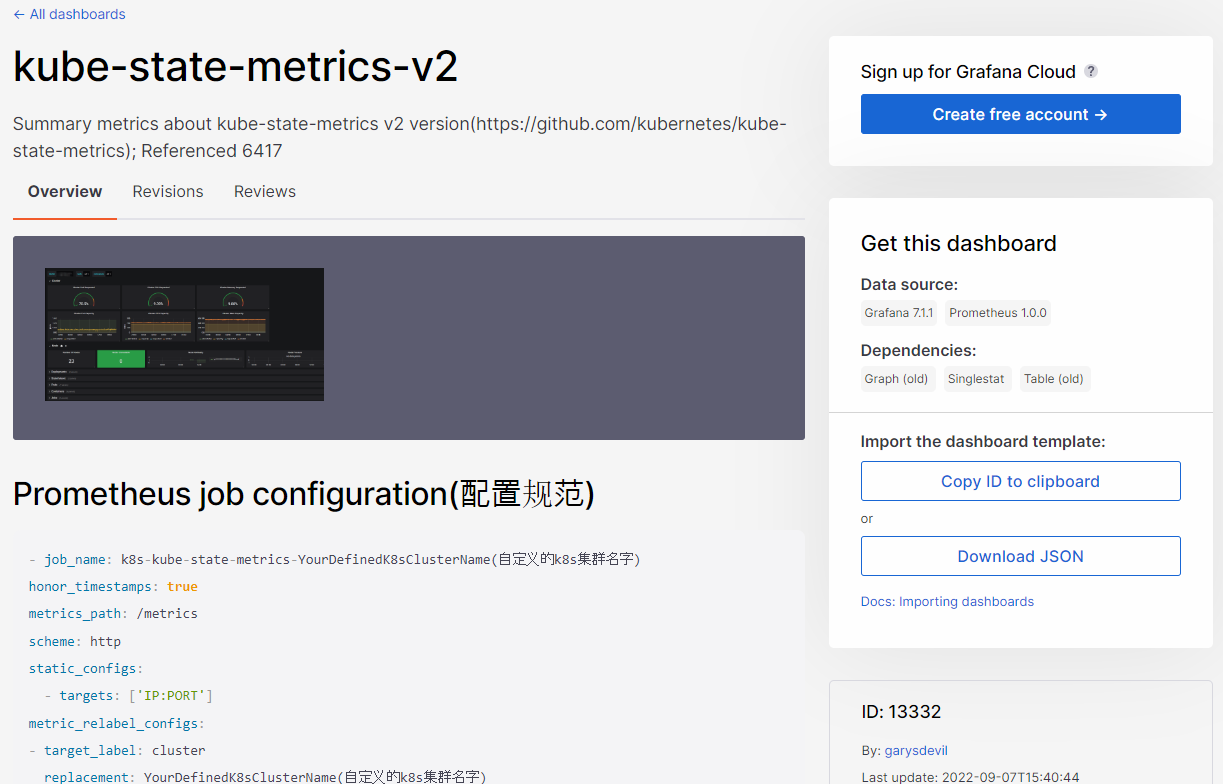Click the scheme: http line
This screenshot has height=784, width=1223.
75,641
